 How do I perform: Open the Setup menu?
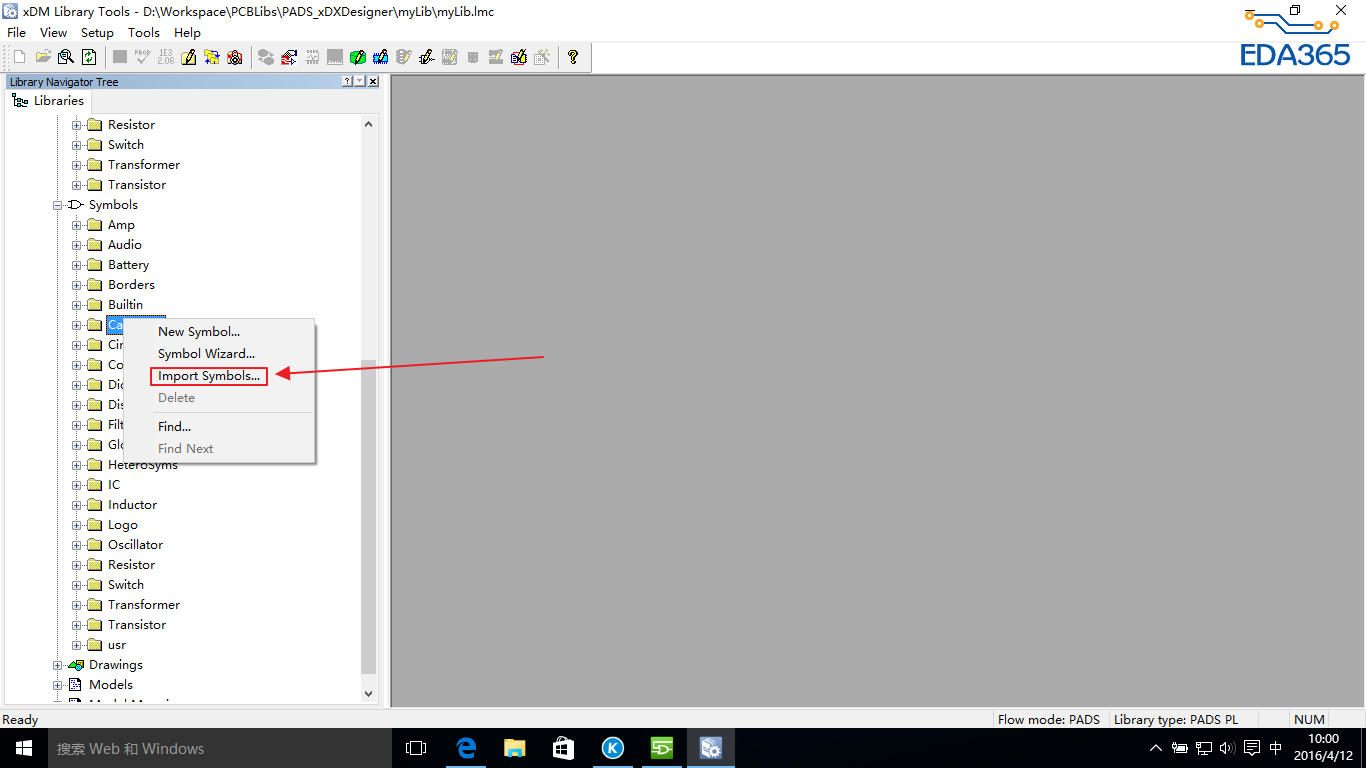[98, 33]
